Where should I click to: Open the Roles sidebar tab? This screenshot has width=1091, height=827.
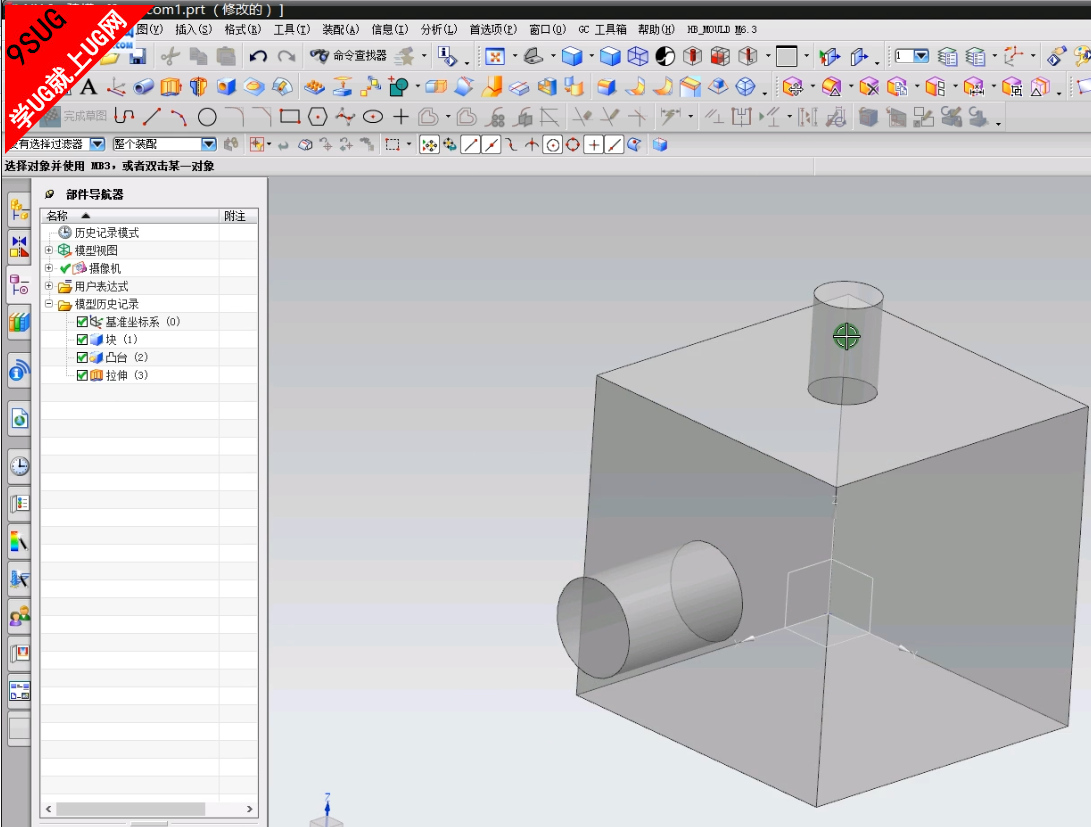[x=19, y=616]
